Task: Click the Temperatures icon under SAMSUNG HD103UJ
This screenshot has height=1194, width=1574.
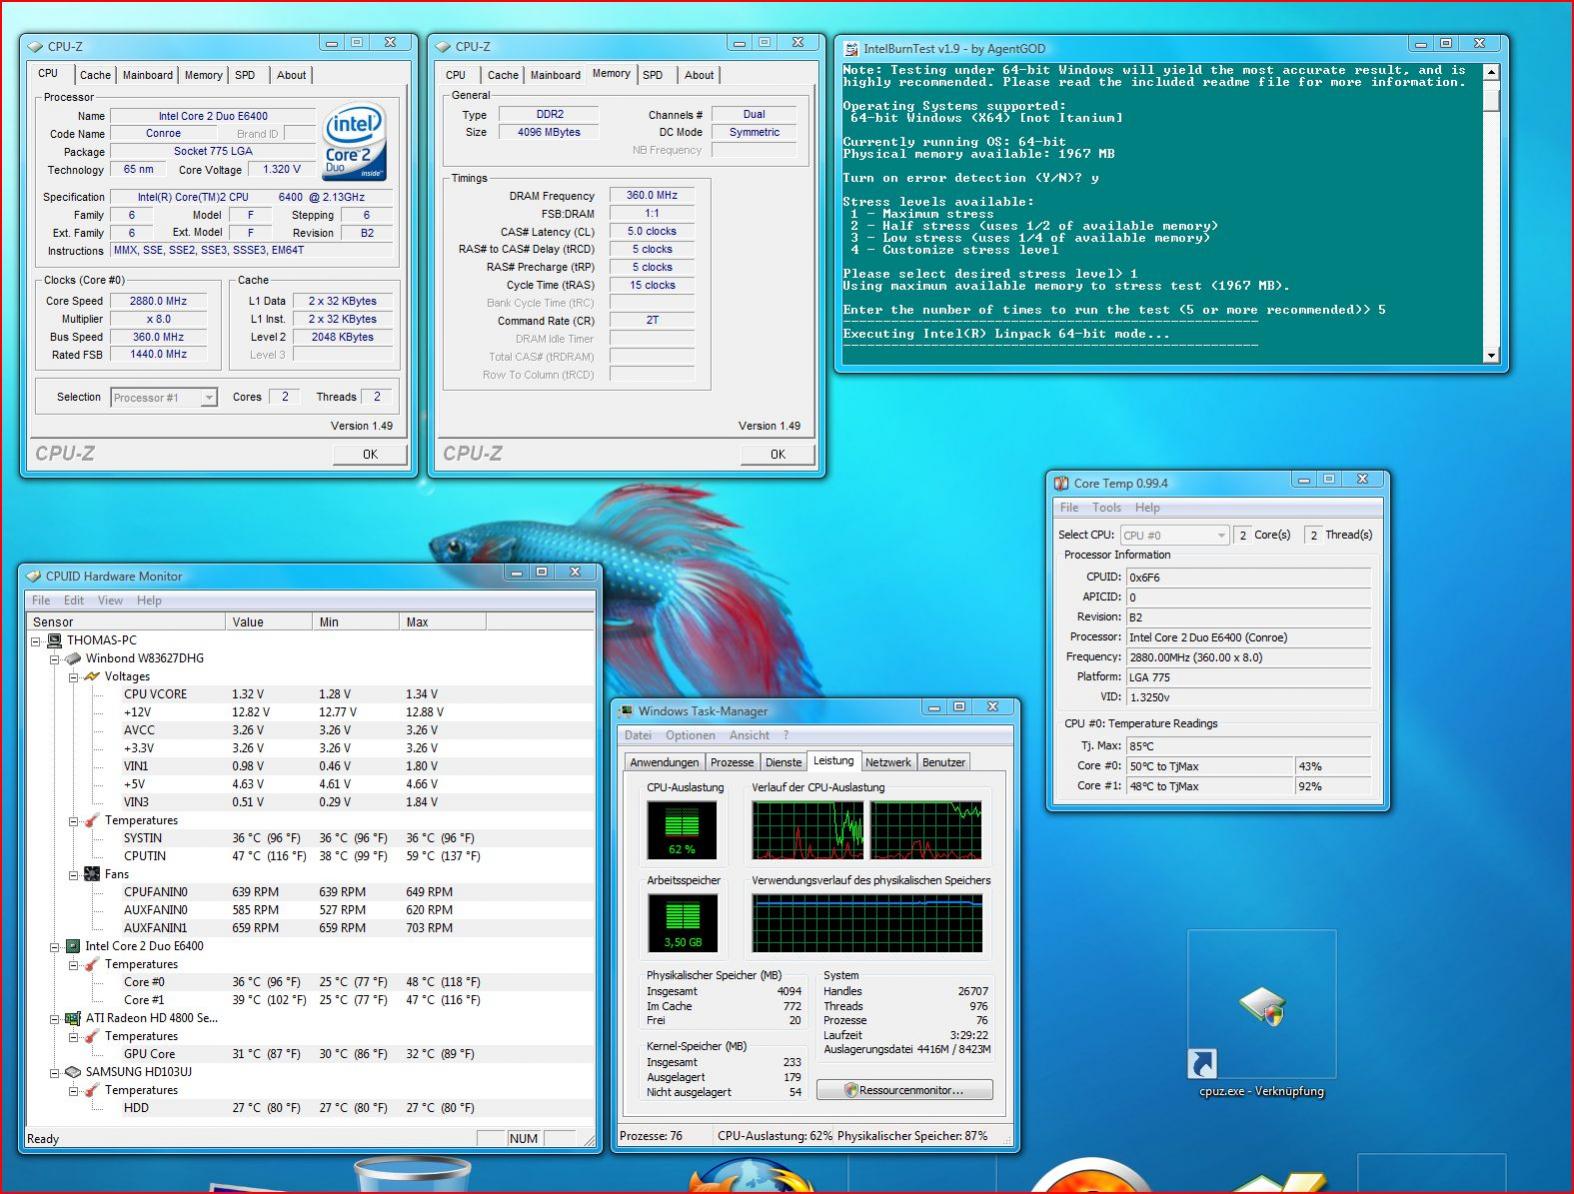Action: coord(92,1090)
